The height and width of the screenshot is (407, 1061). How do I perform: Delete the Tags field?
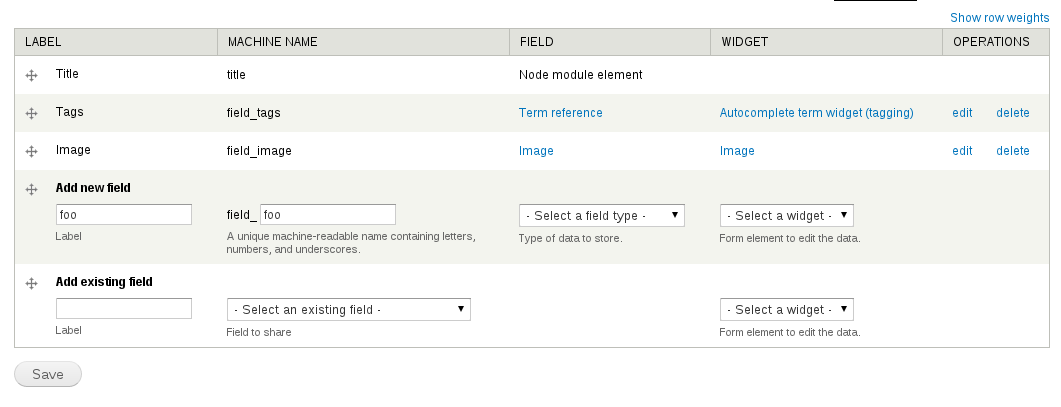(1012, 113)
